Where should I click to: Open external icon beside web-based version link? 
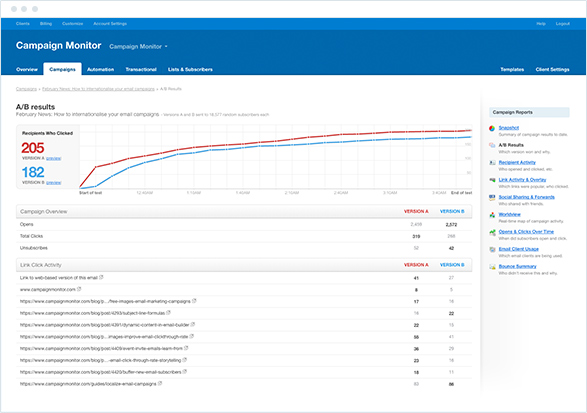click(101, 277)
